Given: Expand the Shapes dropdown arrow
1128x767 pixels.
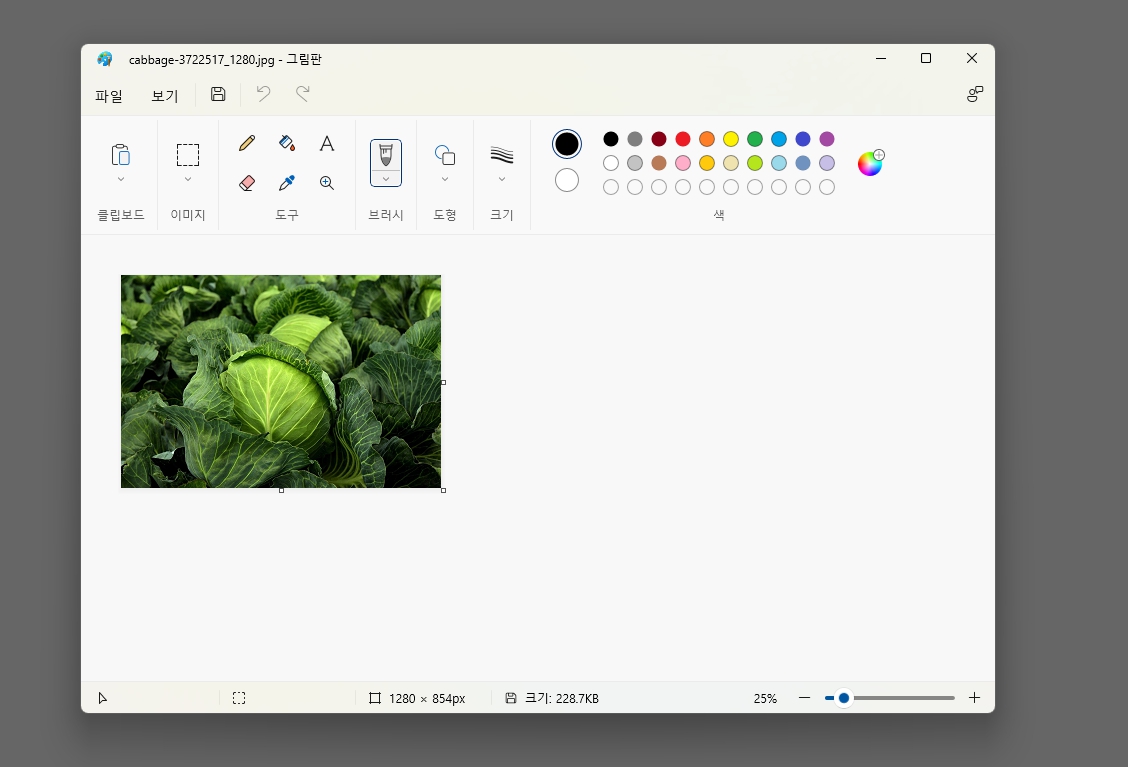Looking at the screenshot, I should click(445, 179).
